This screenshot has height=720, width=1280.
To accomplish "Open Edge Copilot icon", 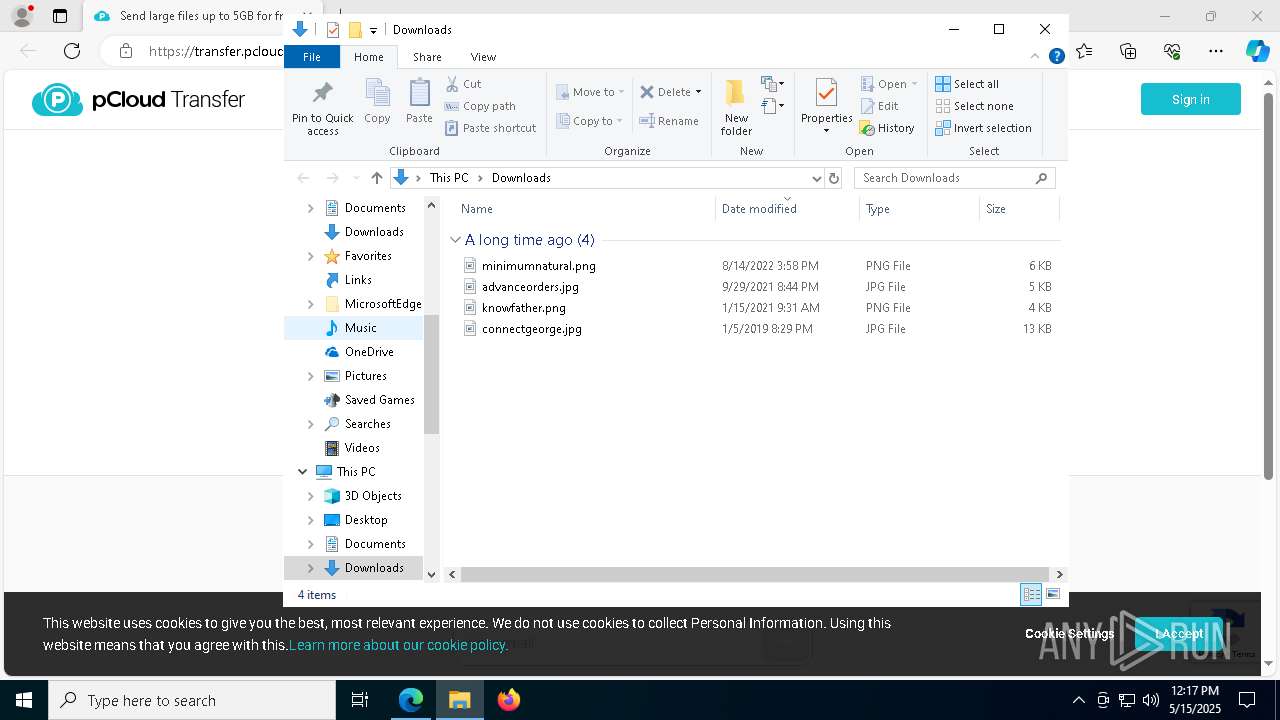I will (1257, 51).
